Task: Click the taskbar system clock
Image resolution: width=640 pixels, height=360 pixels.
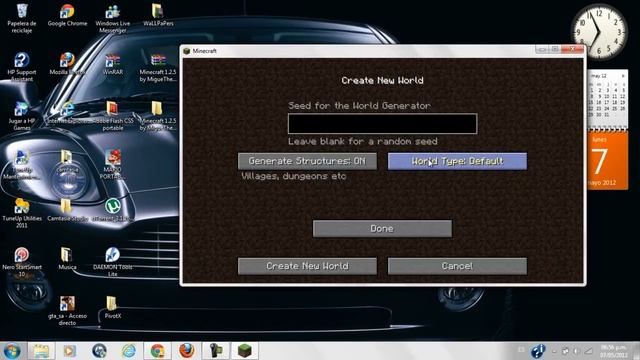Action: click(x=614, y=351)
